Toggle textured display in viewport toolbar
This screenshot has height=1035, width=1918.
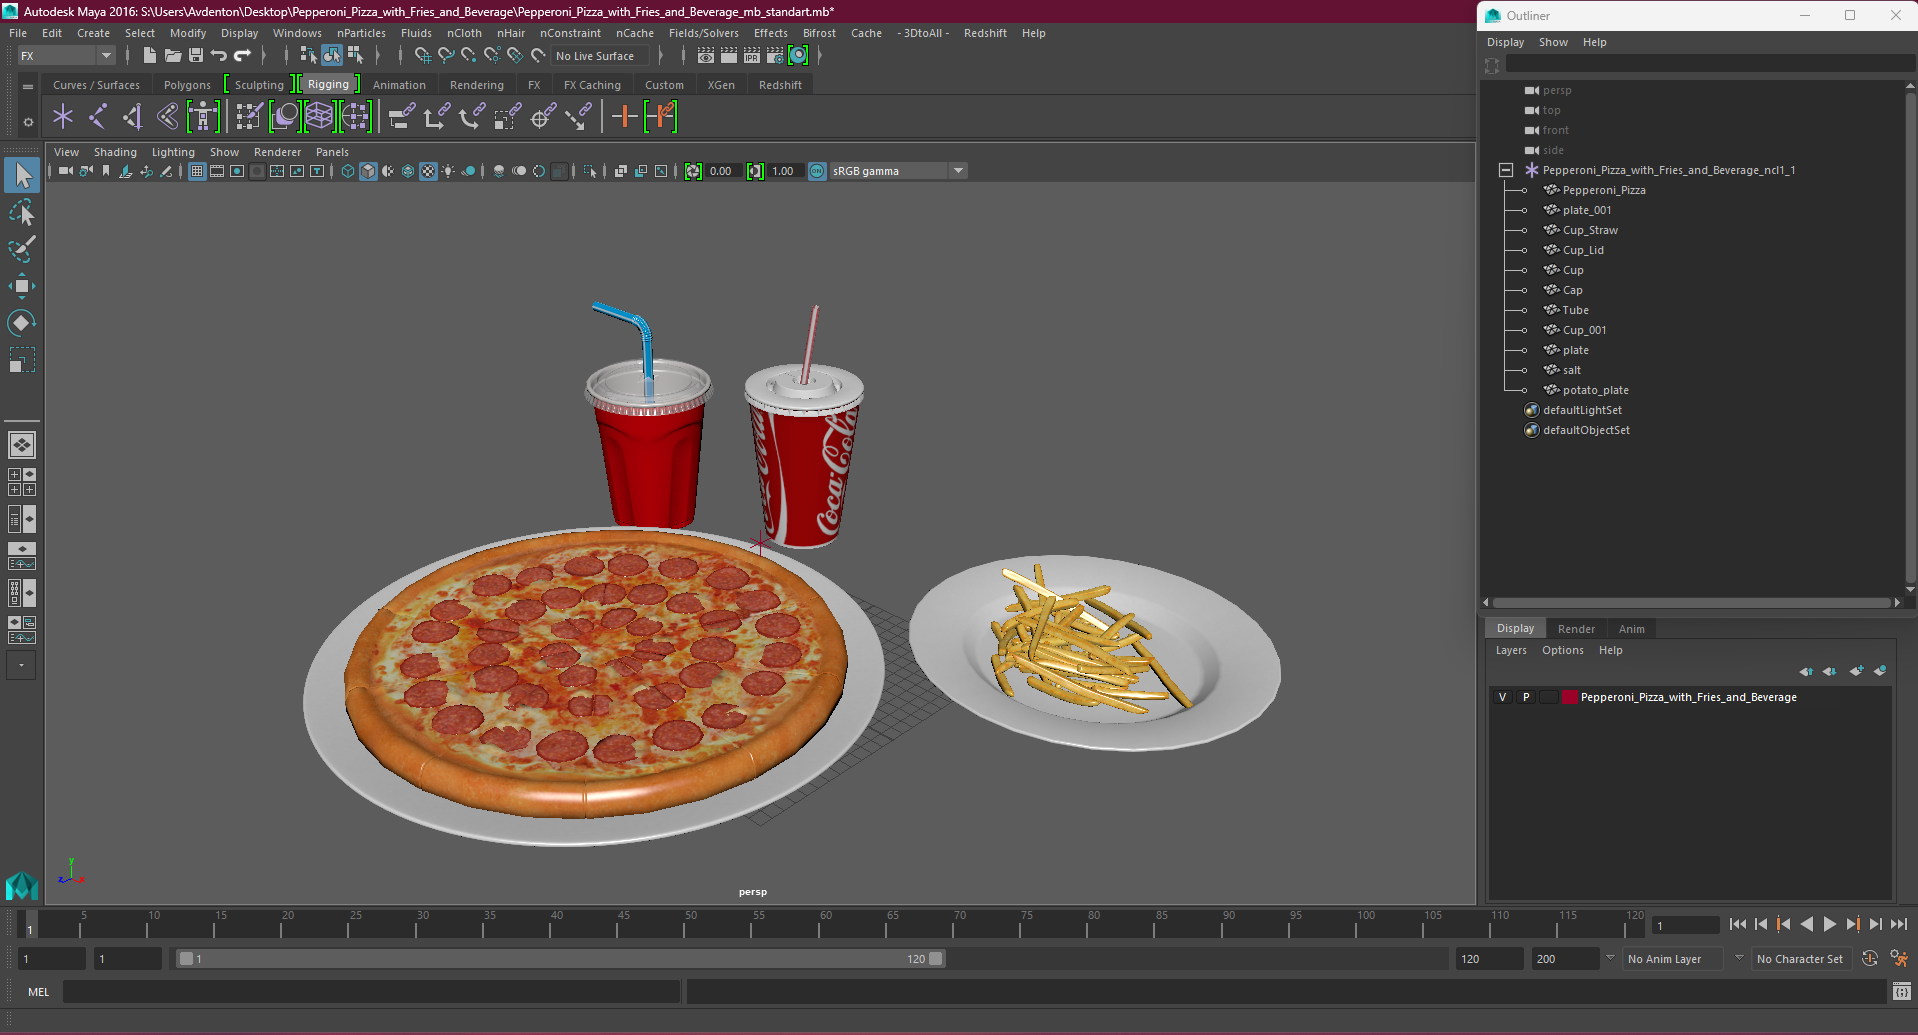point(428,171)
